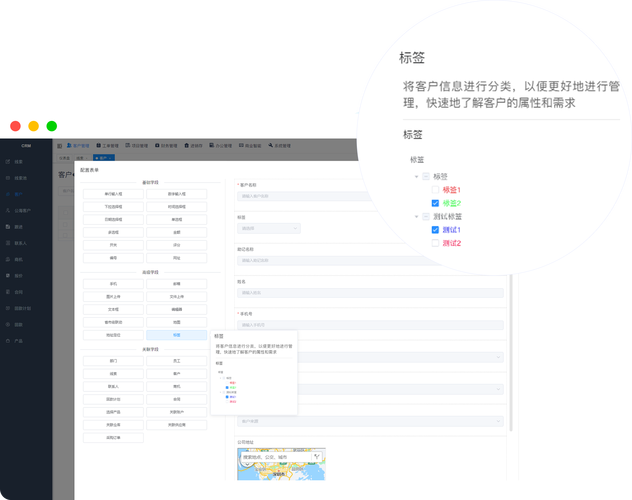Add a 日期选择框 field
The width and height of the screenshot is (632, 500).
(x=113, y=220)
